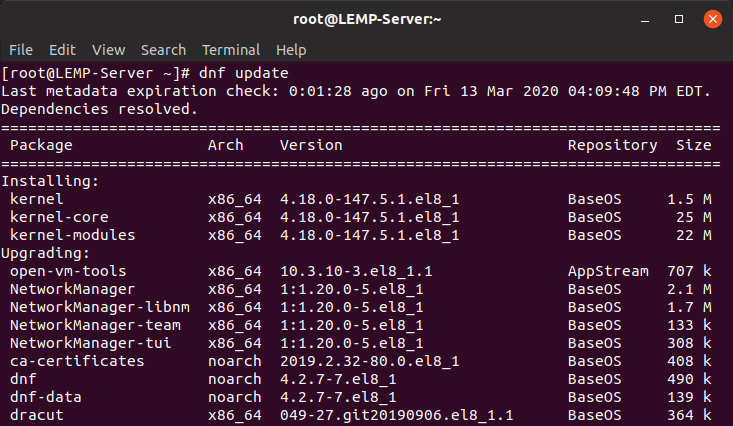Click the 'Repository' column header
The image size is (733, 426).
(612, 145)
